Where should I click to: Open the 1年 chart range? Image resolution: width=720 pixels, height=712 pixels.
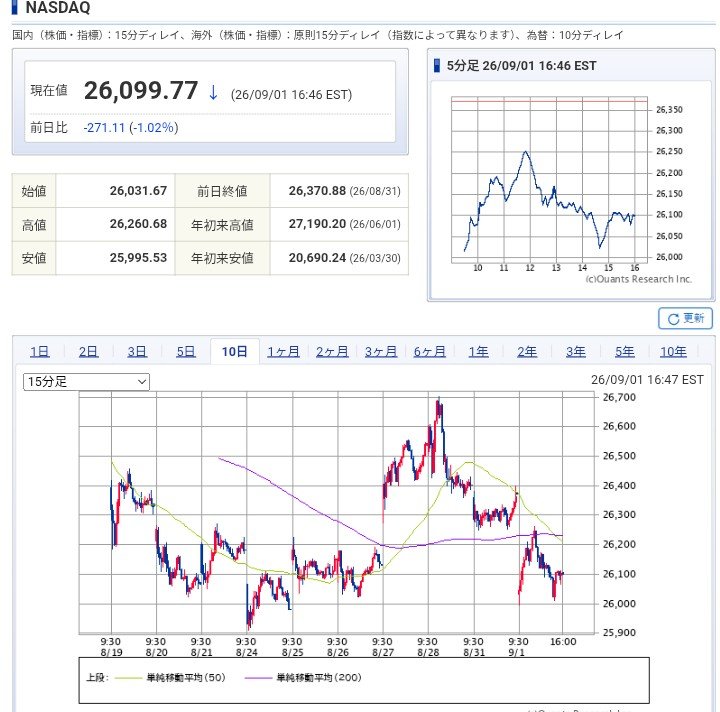[478, 352]
